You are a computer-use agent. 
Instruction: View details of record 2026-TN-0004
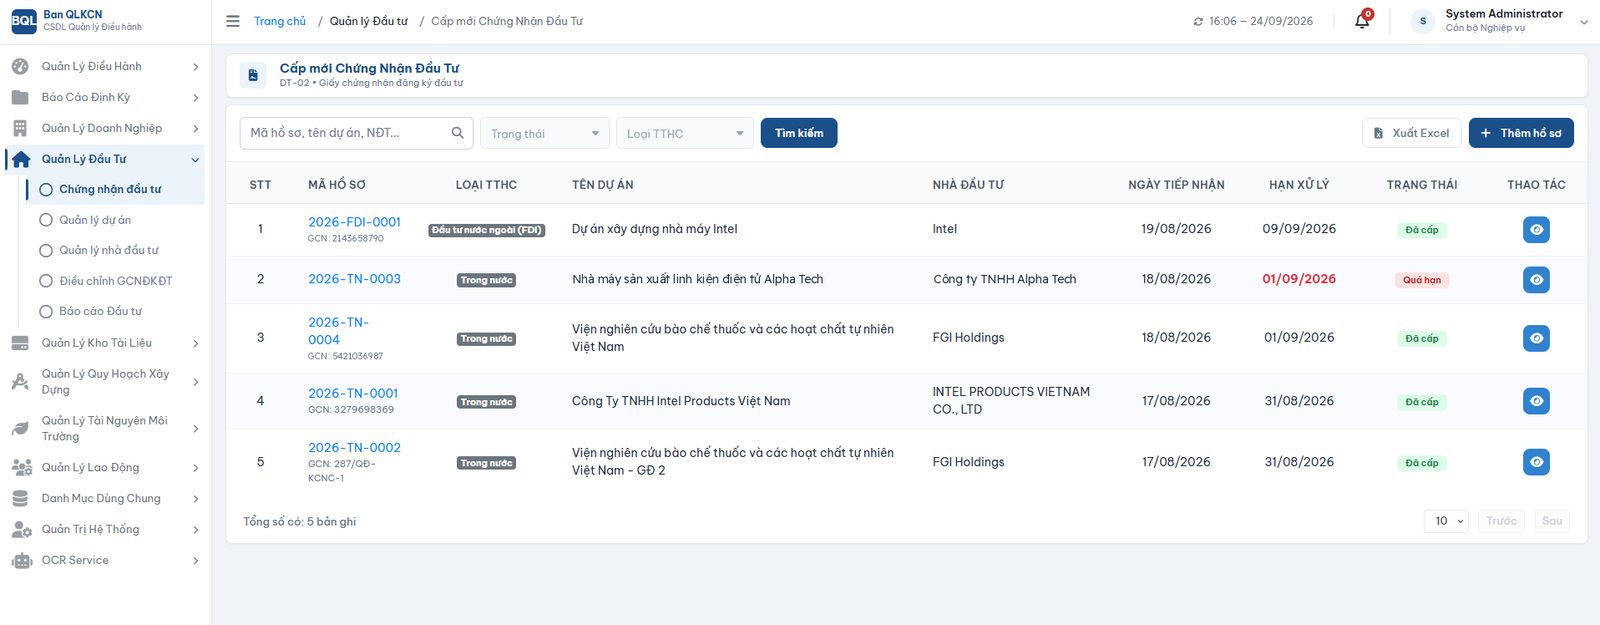pyautogui.click(x=1536, y=338)
